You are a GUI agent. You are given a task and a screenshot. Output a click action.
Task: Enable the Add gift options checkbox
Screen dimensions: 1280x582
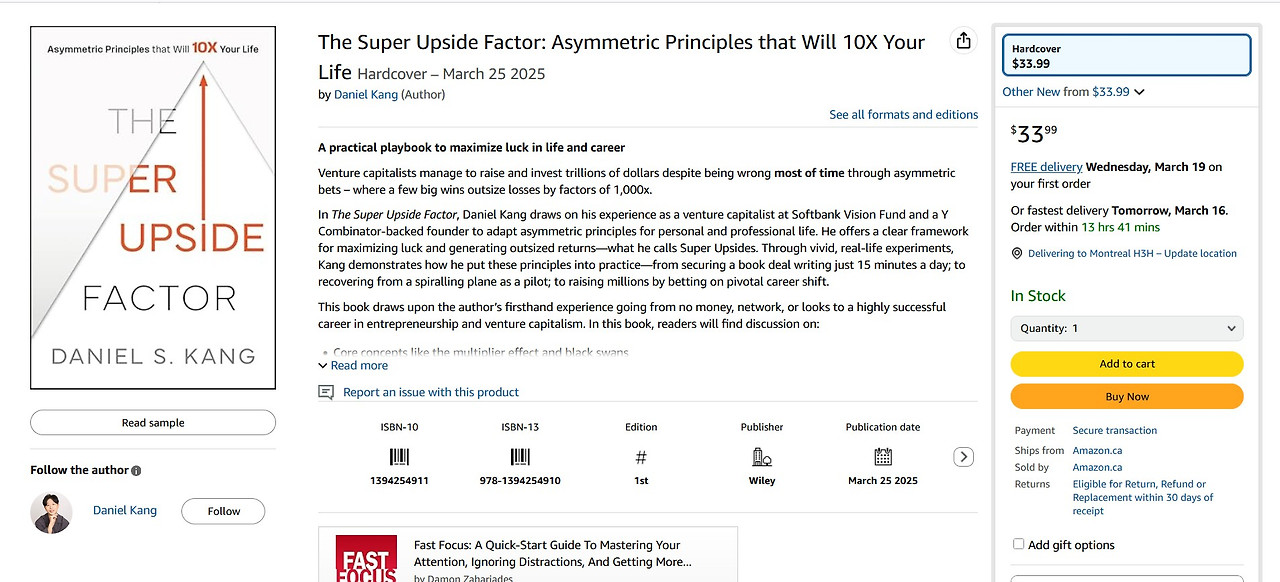pos(1018,544)
